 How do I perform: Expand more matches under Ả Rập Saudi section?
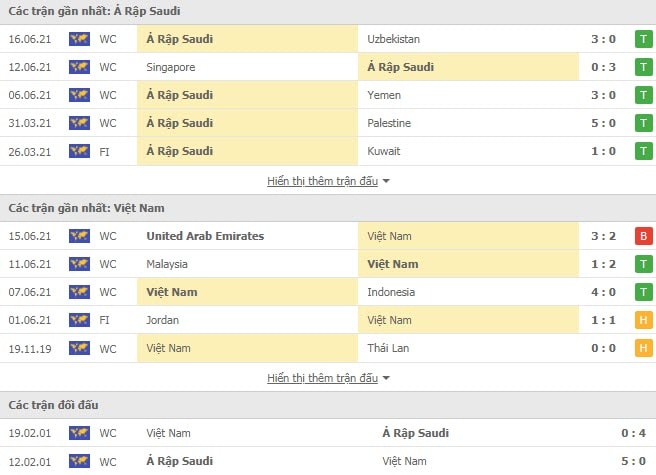tap(323, 181)
